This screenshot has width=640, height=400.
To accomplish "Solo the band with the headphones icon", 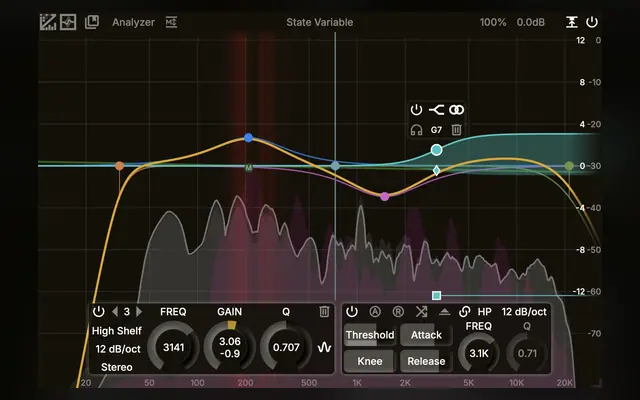I will [416, 130].
